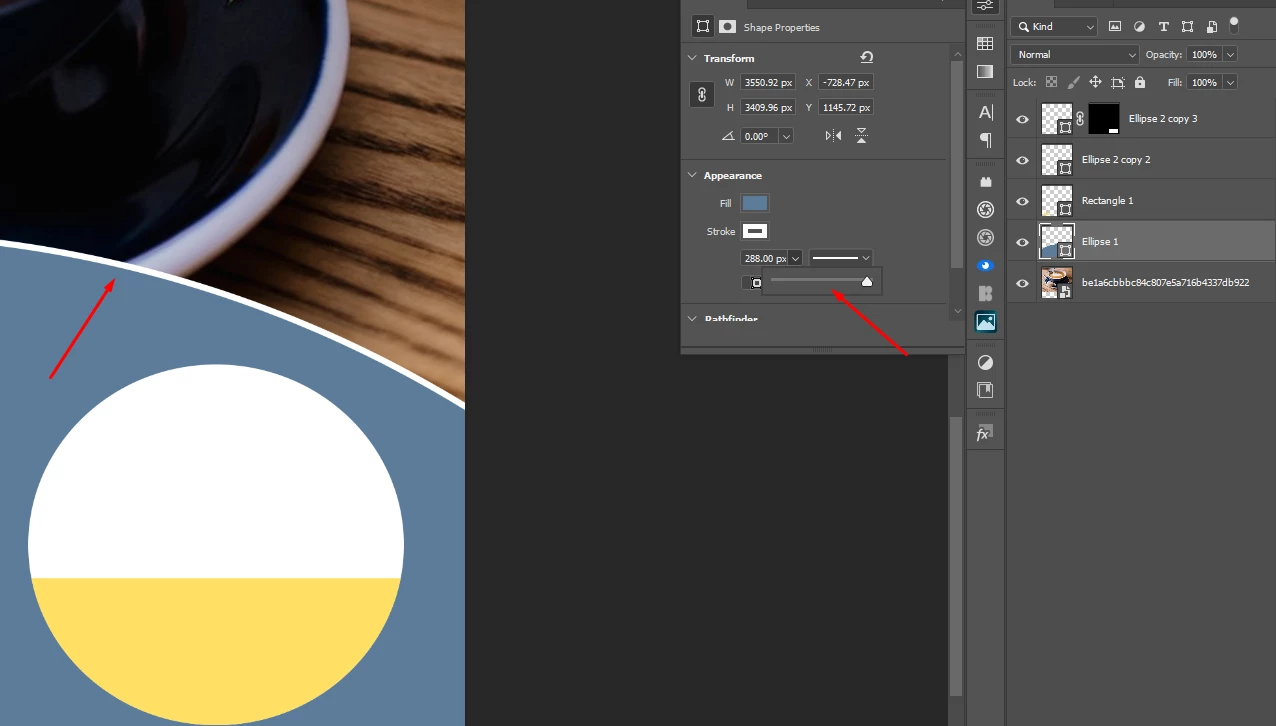Click the height H input field
This screenshot has height=726, width=1276.
[x=768, y=107]
